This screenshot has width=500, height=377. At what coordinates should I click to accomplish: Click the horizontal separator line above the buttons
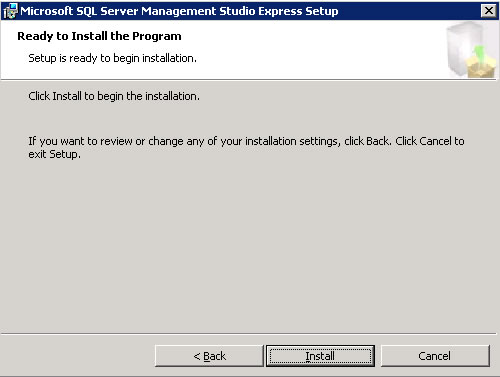pyautogui.click(x=249, y=333)
